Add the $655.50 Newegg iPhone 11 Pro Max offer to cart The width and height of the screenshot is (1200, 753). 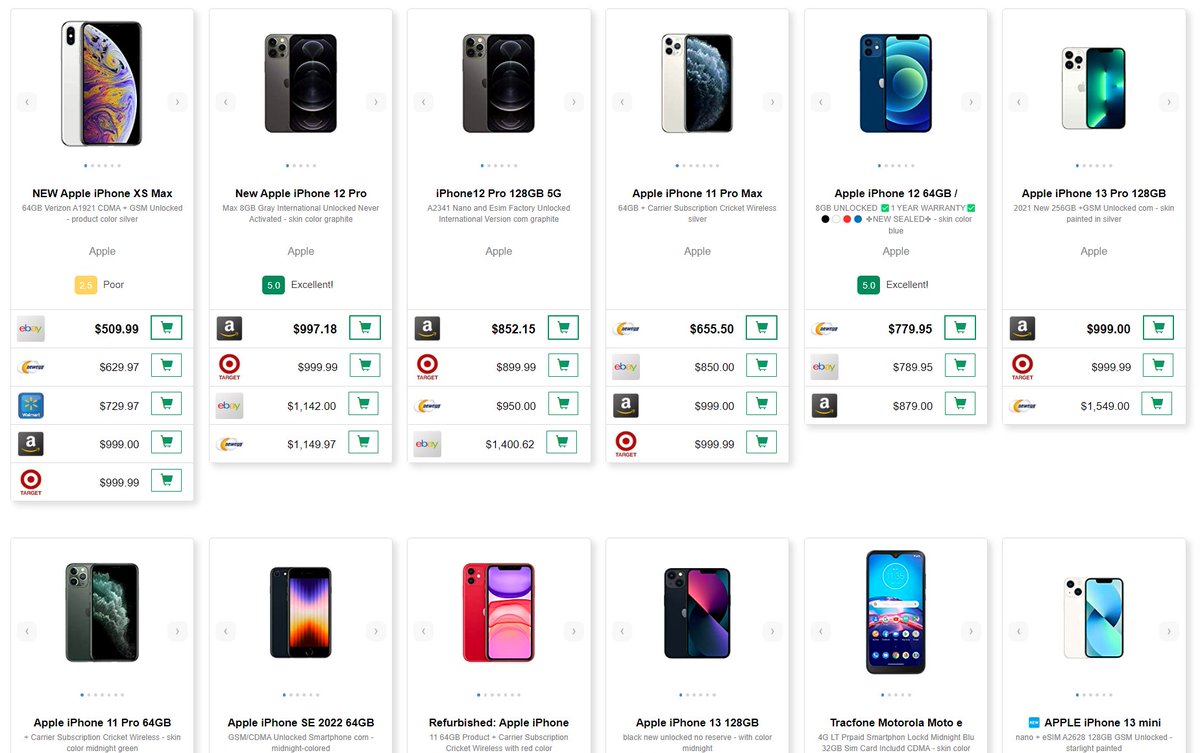(x=761, y=328)
